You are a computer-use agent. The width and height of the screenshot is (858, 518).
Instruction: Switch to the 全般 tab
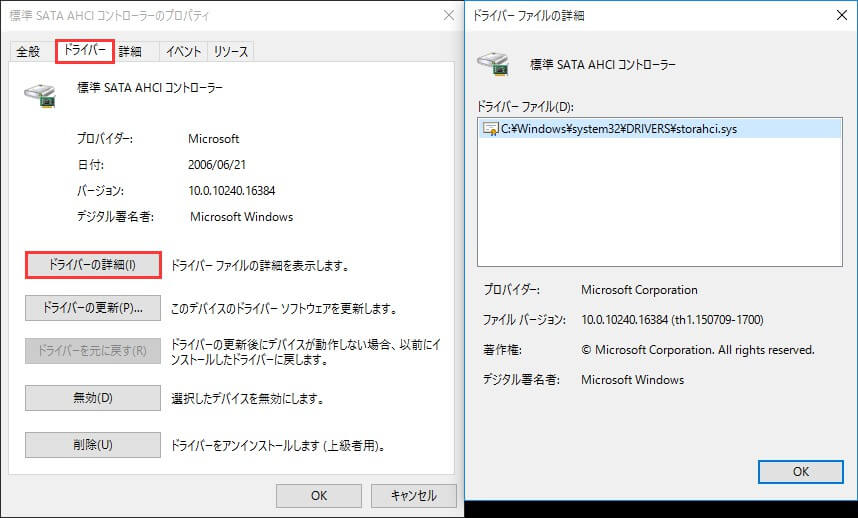(28, 51)
